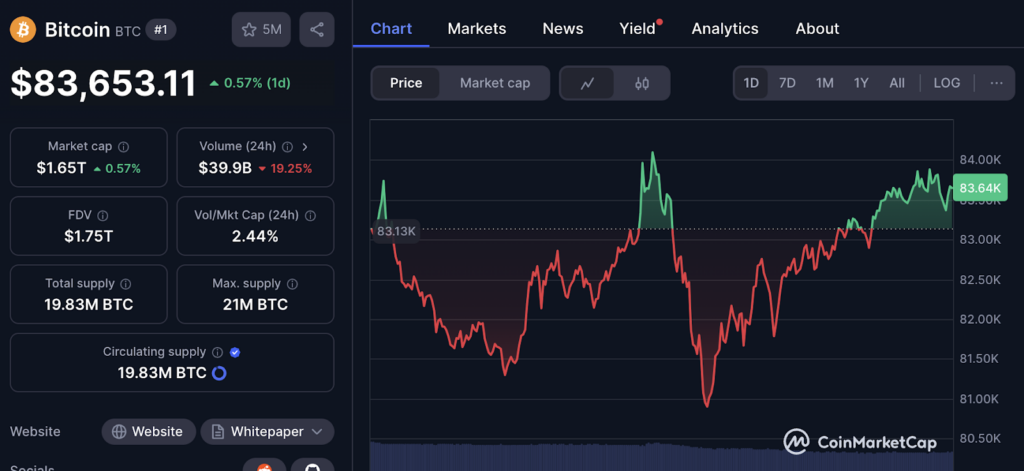Switch chart to Market cap
Viewport: 1024px width, 471px height.
495,83
